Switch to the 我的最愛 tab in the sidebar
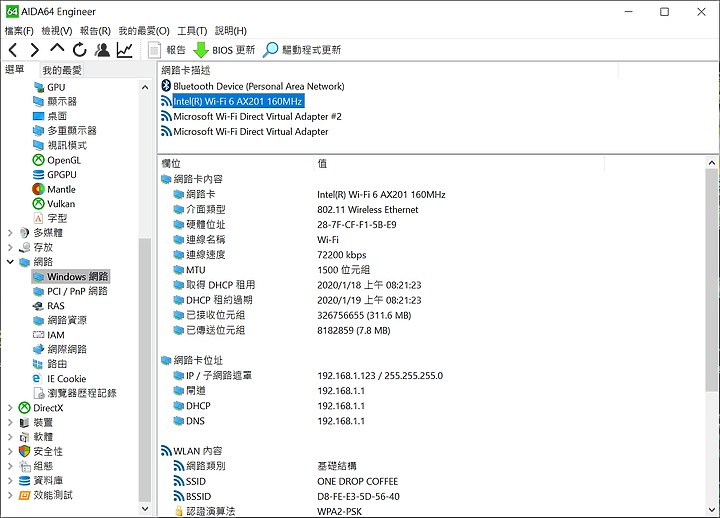The height and width of the screenshot is (518, 720). pyautogui.click(x=62, y=70)
